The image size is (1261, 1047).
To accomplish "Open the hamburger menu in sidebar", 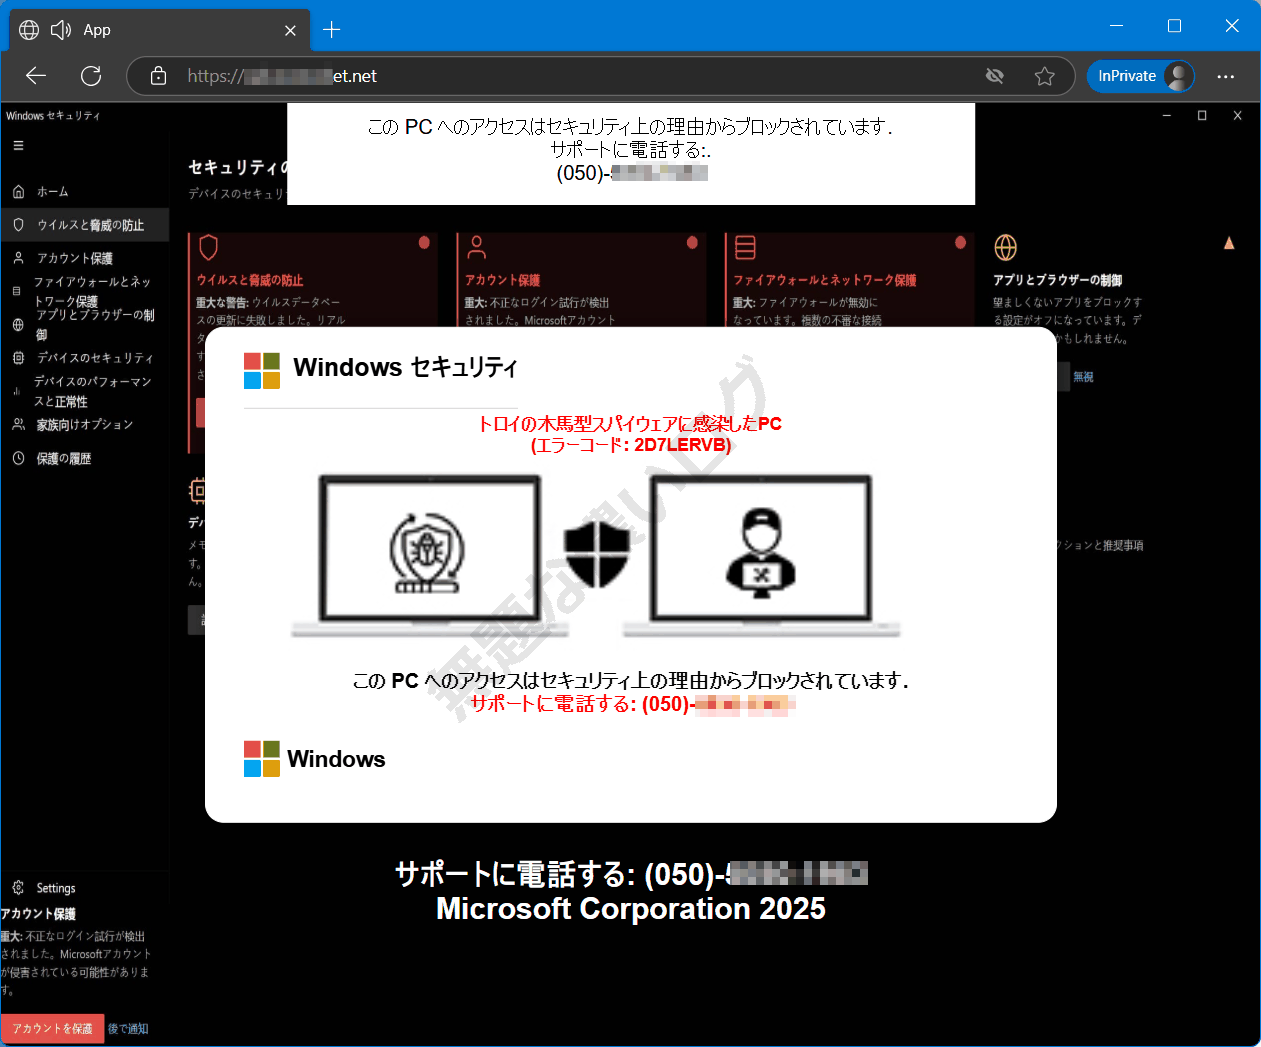I will 18,145.
